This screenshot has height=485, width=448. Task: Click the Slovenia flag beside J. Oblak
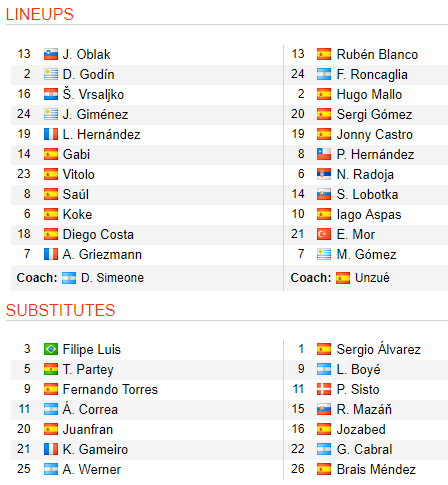coord(51,54)
